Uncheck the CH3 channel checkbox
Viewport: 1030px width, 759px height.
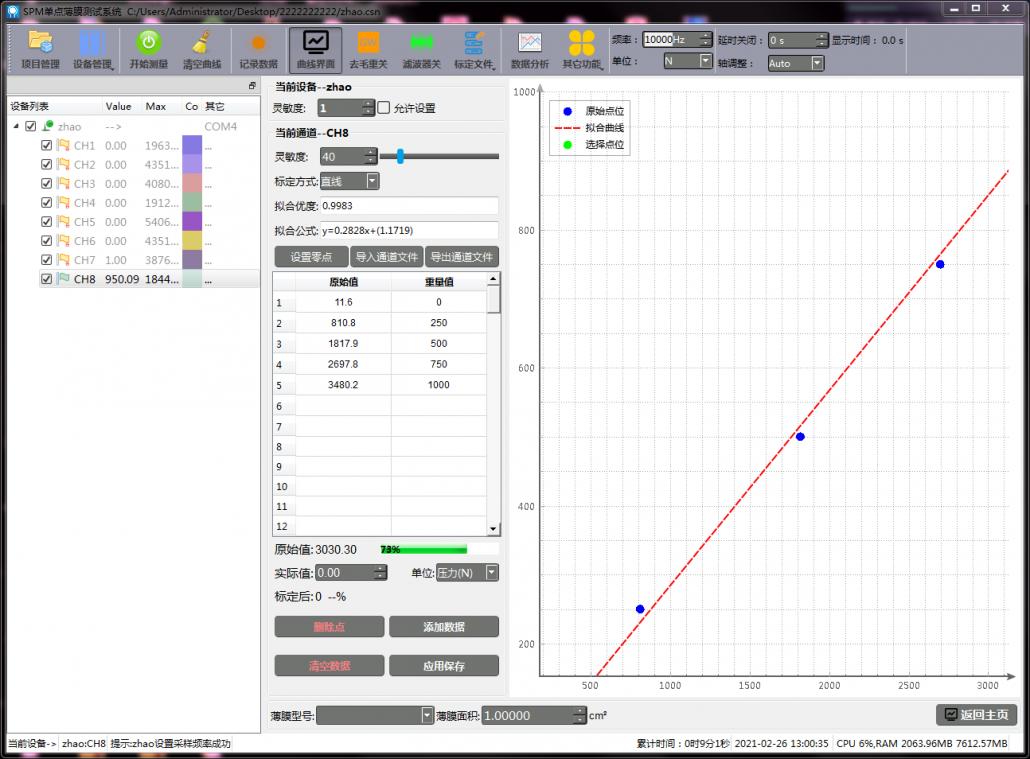(x=46, y=183)
